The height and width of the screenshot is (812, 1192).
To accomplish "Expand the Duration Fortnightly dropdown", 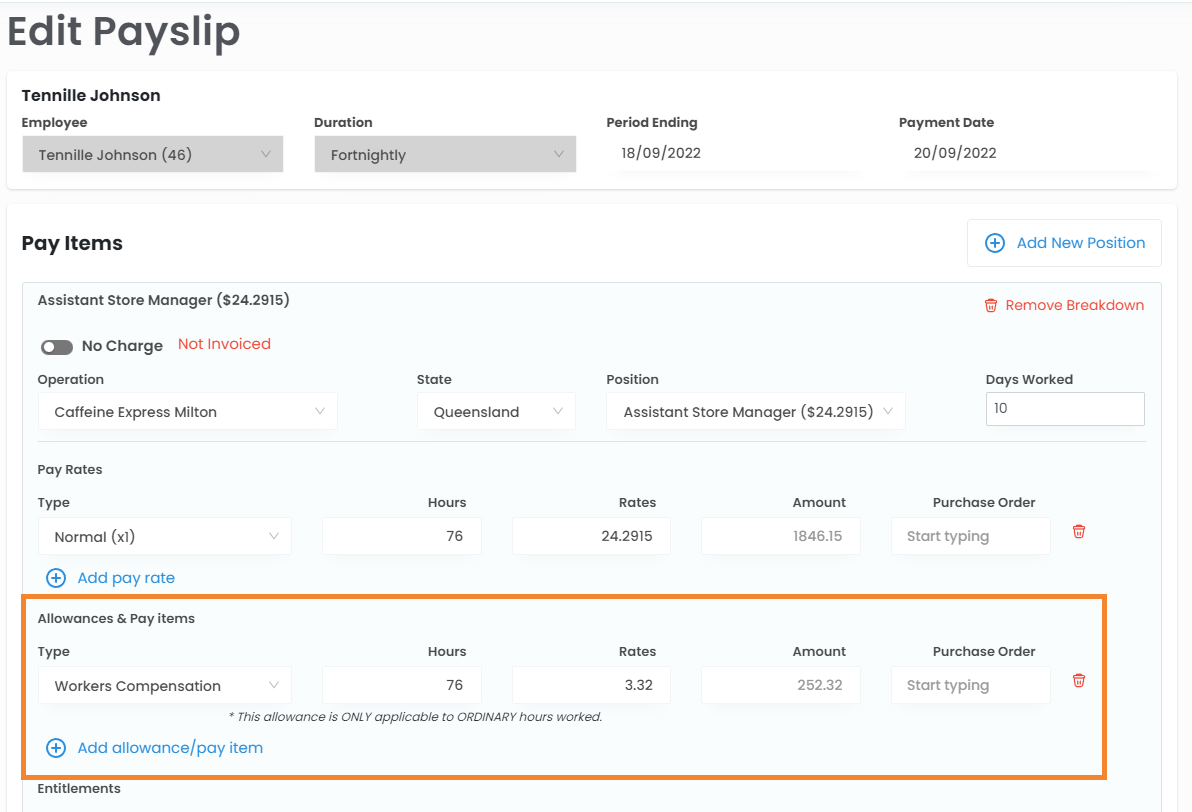I will point(445,155).
